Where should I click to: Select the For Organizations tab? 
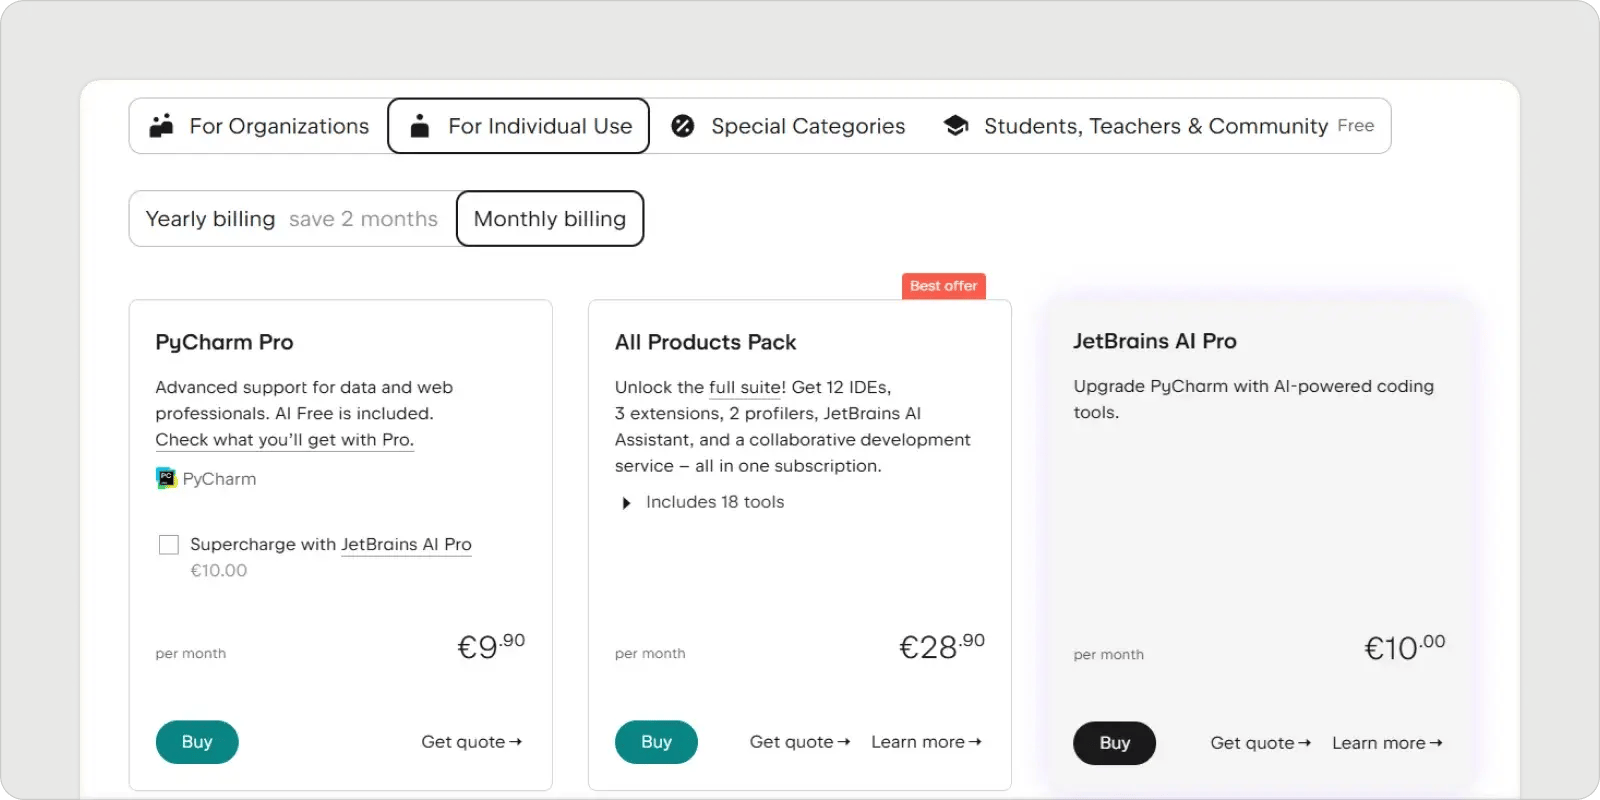pyautogui.click(x=259, y=126)
